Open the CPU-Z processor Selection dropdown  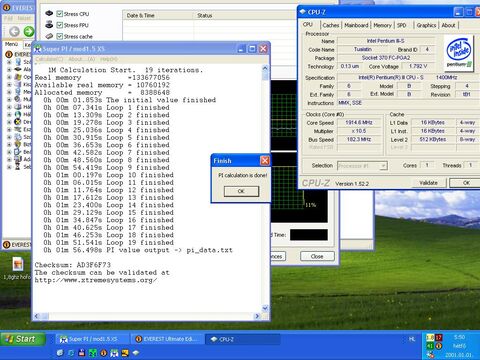pos(362,165)
